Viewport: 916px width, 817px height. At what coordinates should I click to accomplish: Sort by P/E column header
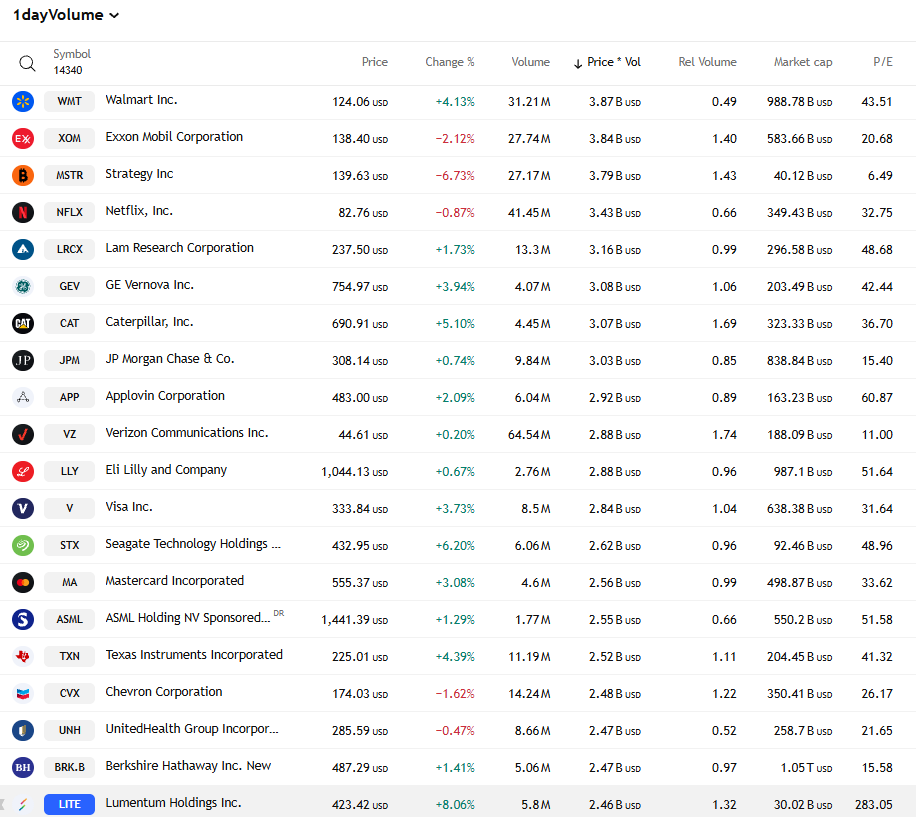883,62
